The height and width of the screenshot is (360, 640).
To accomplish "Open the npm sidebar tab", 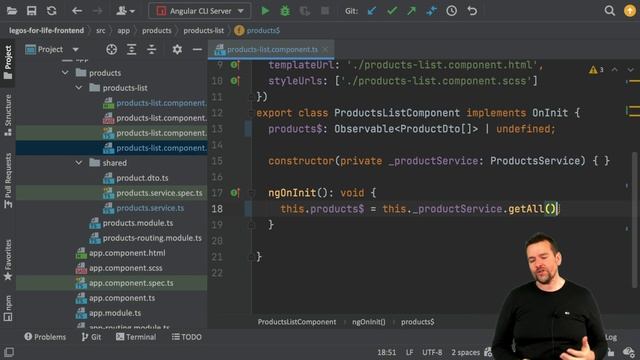I will pyautogui.click(x=8, y=308).
